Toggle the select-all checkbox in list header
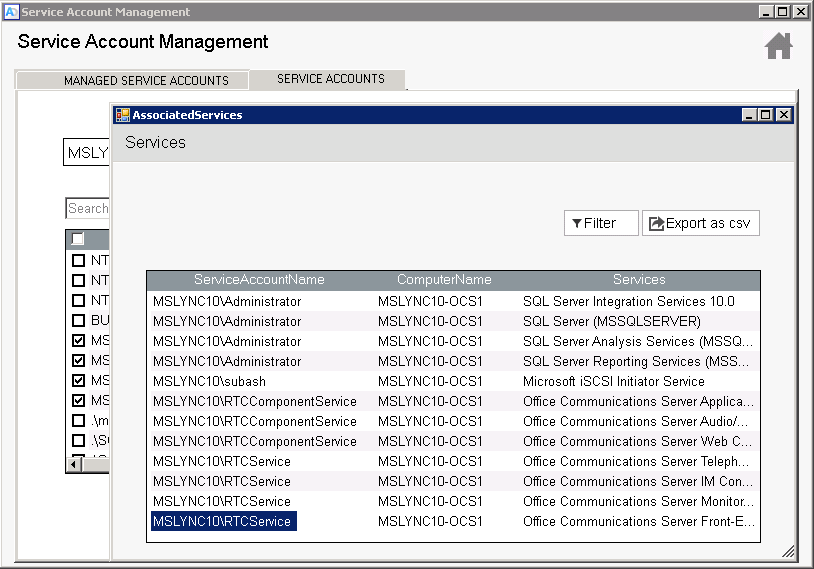 tap(78, 239)
